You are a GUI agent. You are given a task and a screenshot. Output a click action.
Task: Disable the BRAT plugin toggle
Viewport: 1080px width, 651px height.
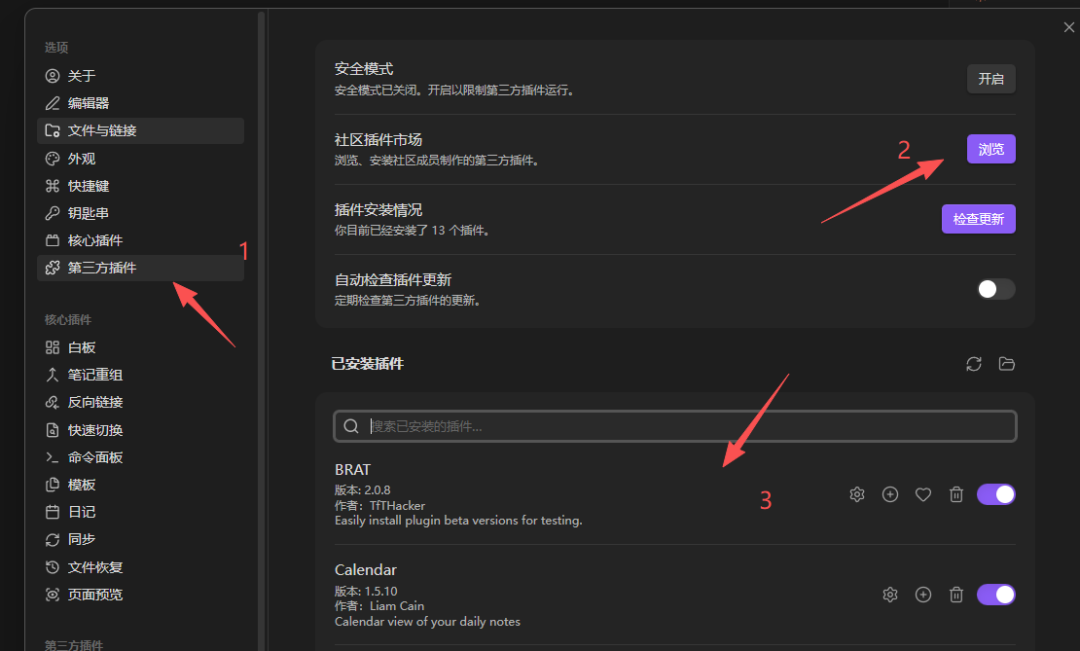(x=996, y=495)
